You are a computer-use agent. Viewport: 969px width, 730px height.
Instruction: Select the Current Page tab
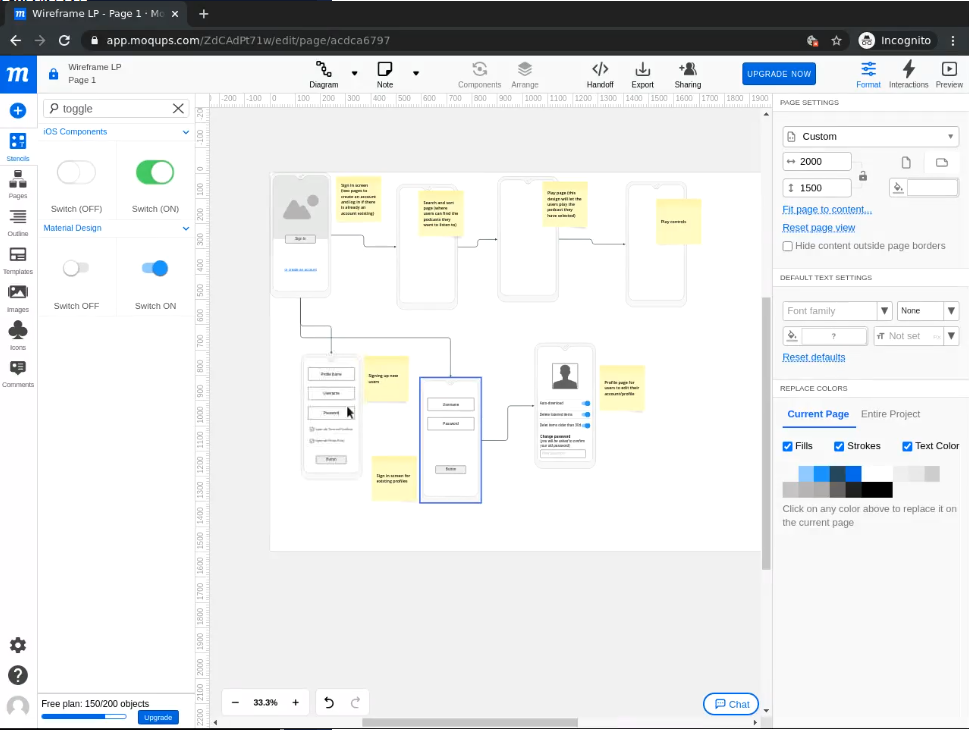point(817,414)
